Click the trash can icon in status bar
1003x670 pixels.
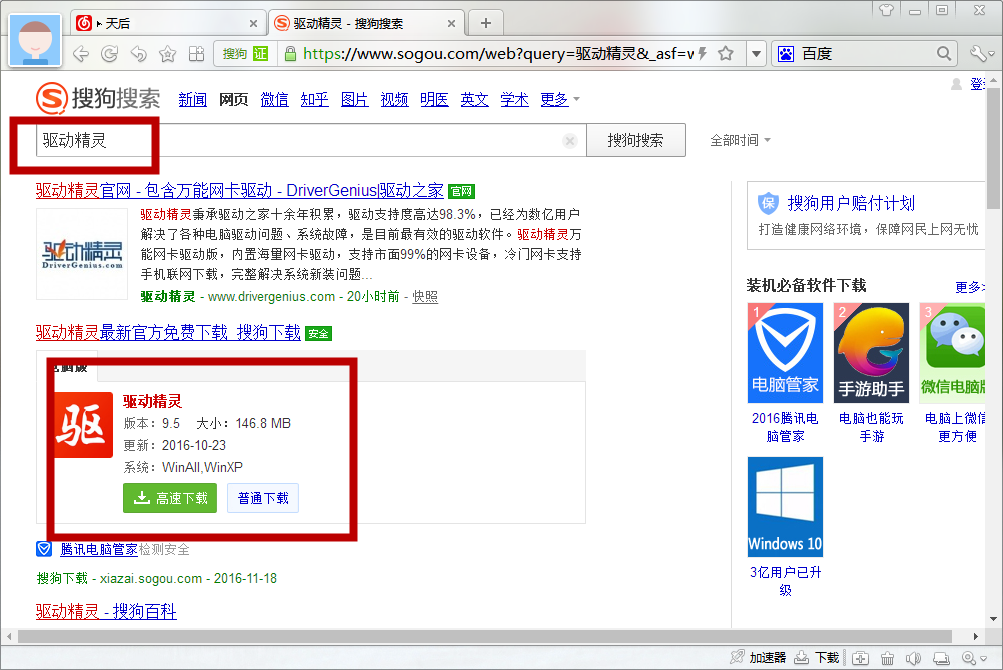[886, 657]
